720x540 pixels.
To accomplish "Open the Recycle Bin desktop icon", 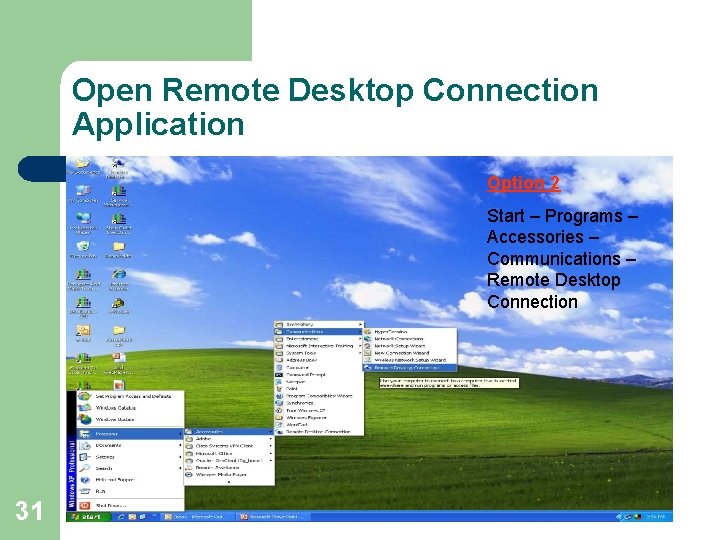I will (x=83, y=249).
